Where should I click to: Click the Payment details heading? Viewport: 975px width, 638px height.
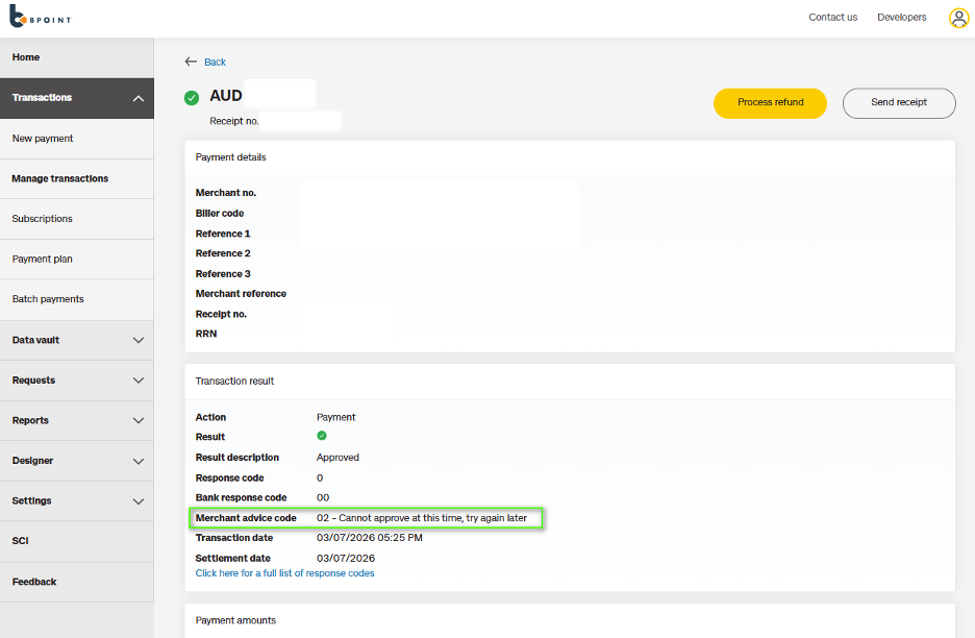coord(231,157)
